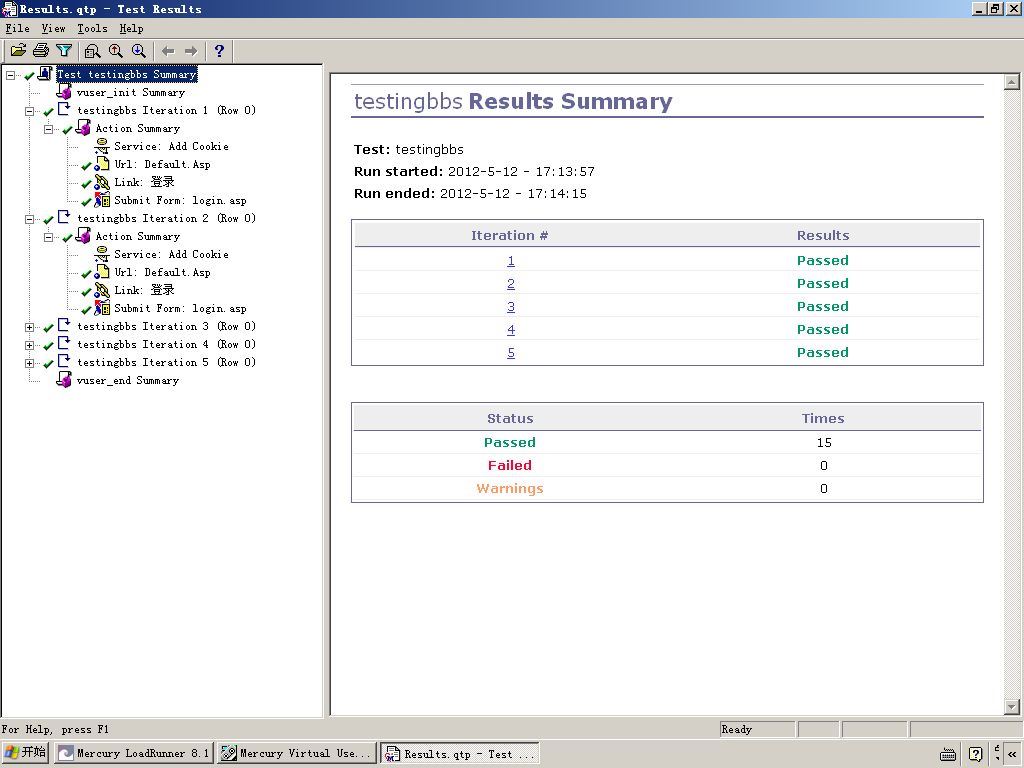The width and height of the screenshot is (1024, 768).
Task: Click the Warnings status label
Action: pyautogui.click(x=510, y=488)
